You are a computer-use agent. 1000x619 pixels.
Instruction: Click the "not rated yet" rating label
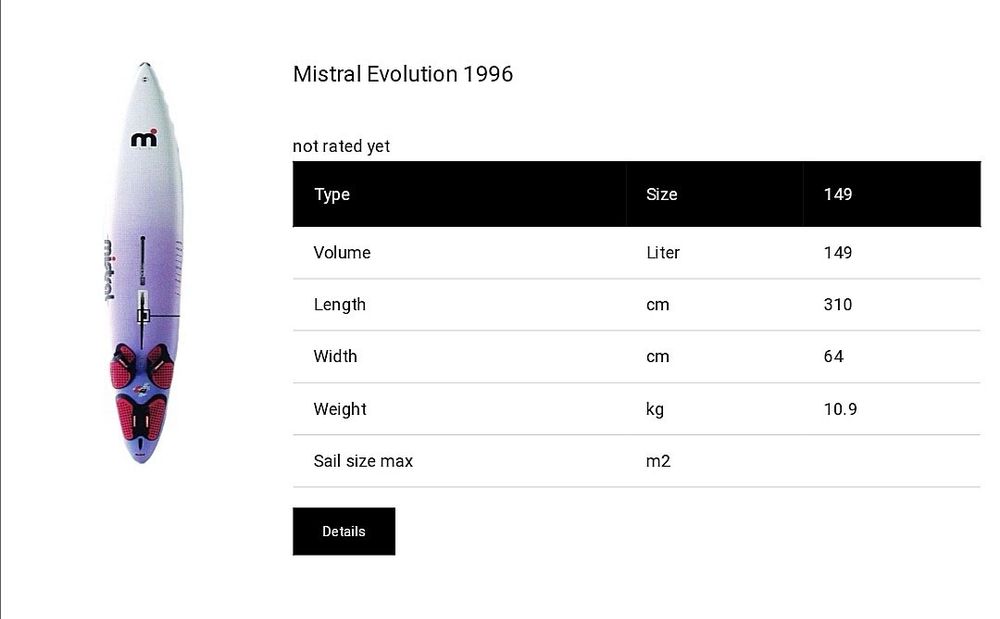point(341,146)
